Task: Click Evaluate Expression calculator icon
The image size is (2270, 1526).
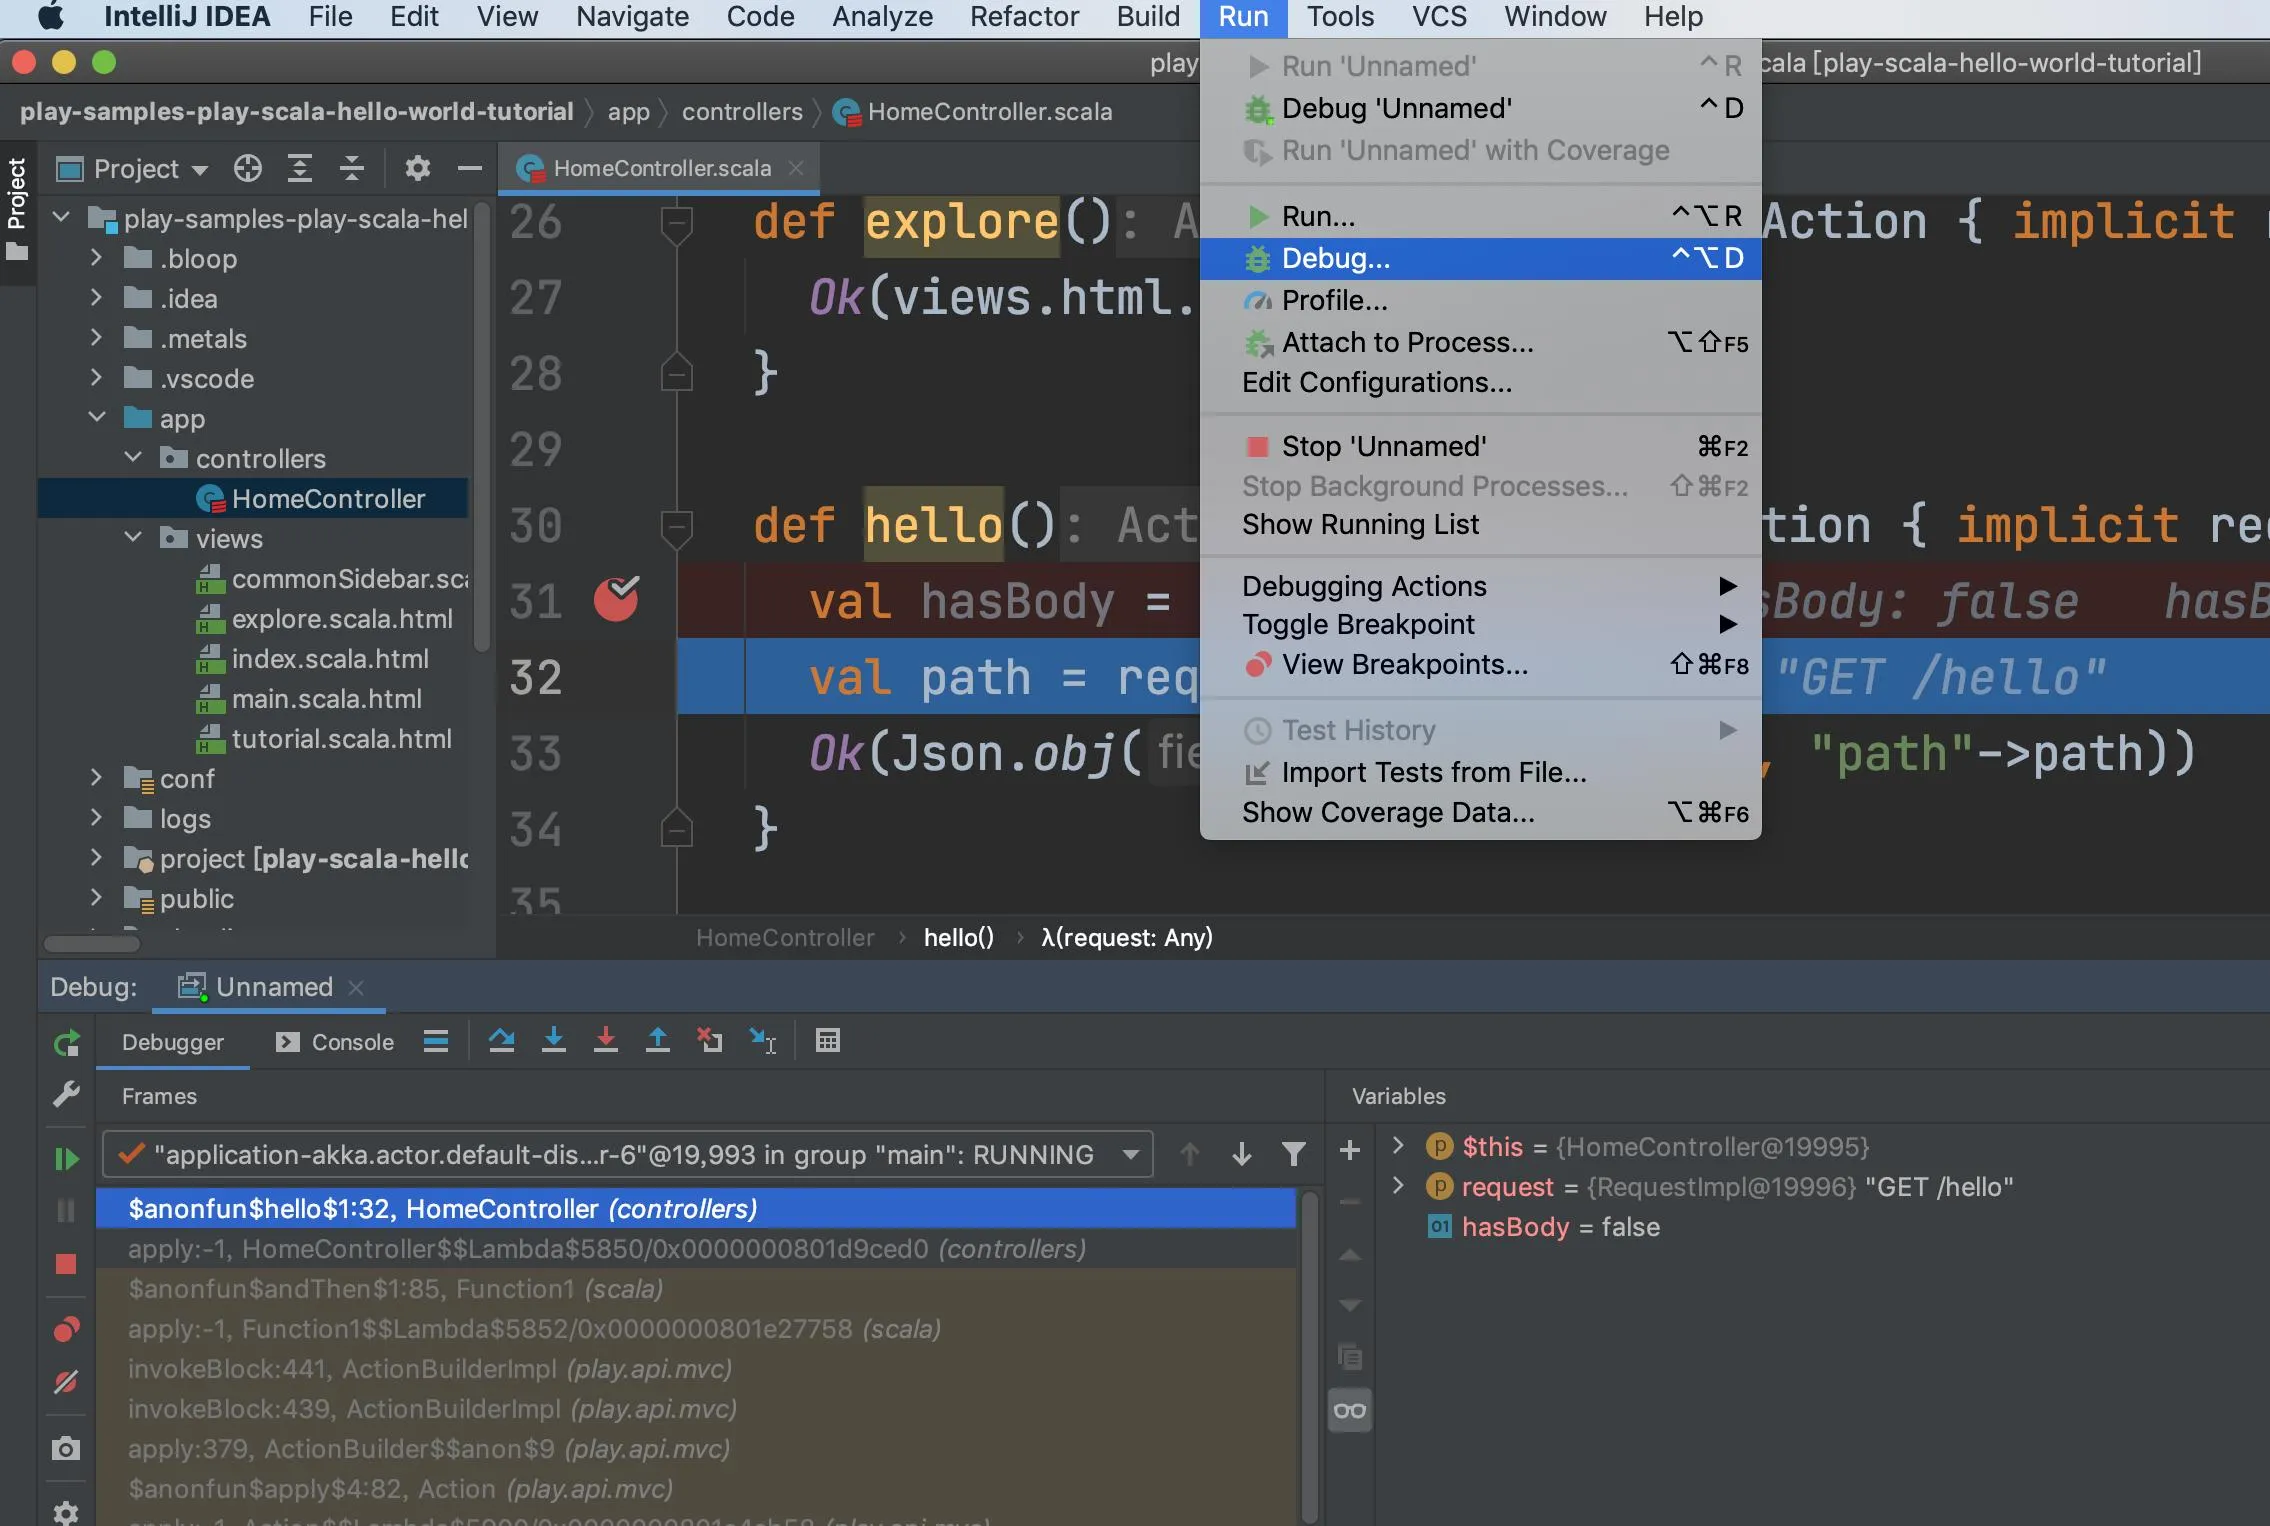Action: click(827, 1041)
